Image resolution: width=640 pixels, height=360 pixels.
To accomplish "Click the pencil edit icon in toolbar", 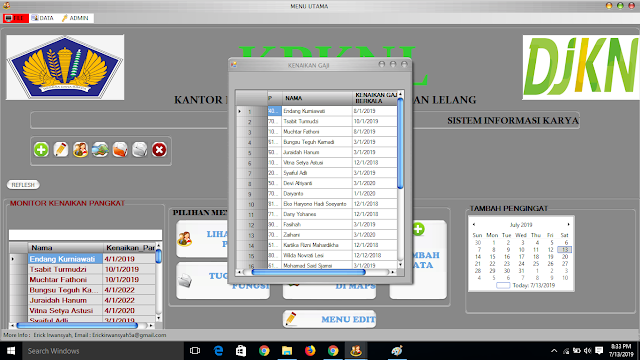I will pos(61,150).
